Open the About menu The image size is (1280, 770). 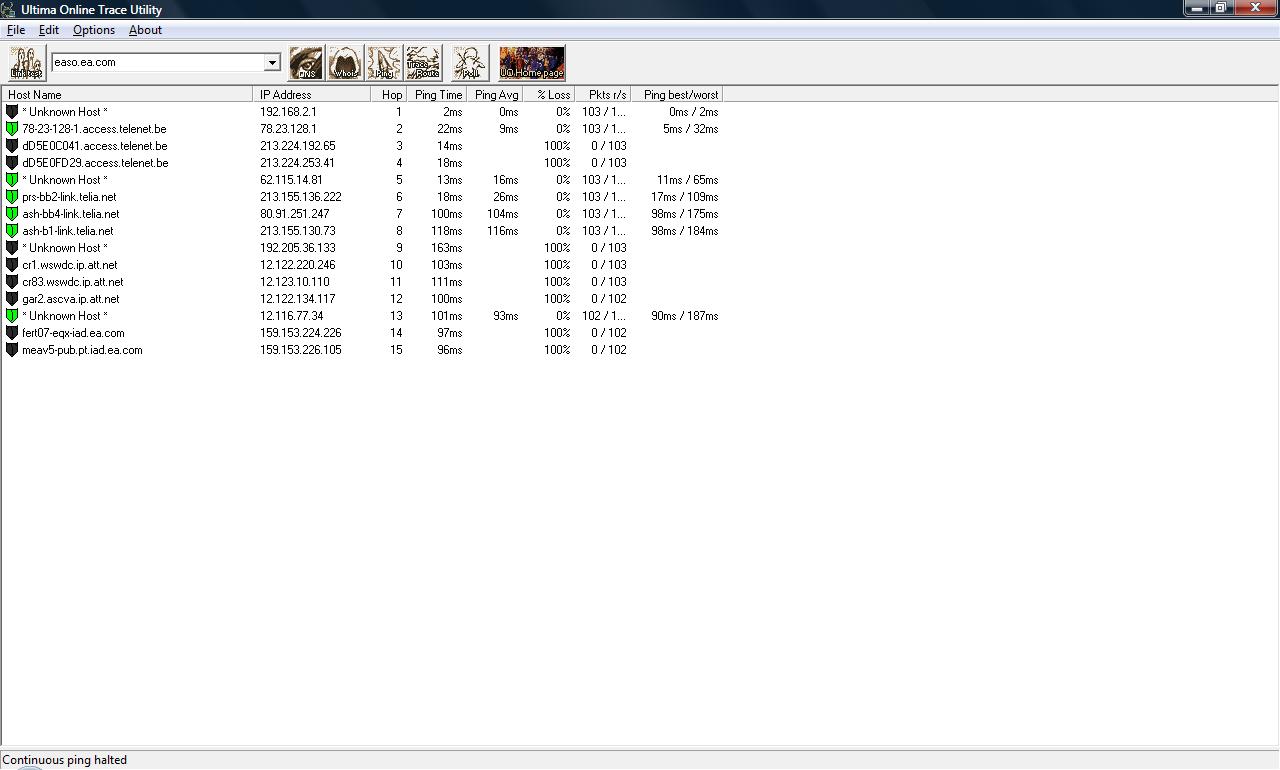point(145,30)
